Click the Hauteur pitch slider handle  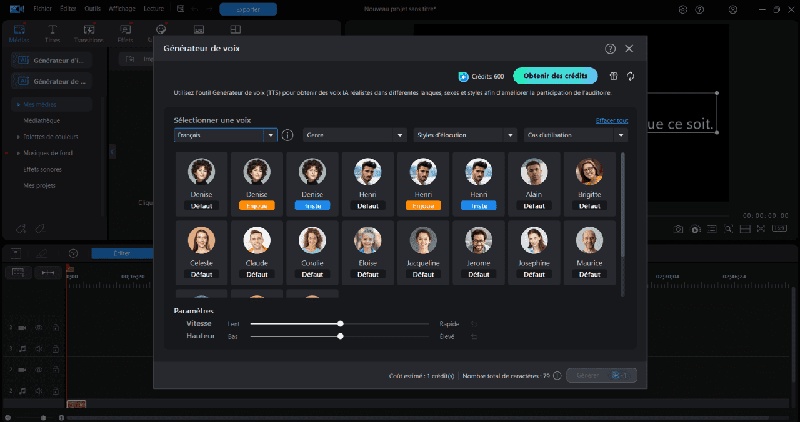click(340, 336)
